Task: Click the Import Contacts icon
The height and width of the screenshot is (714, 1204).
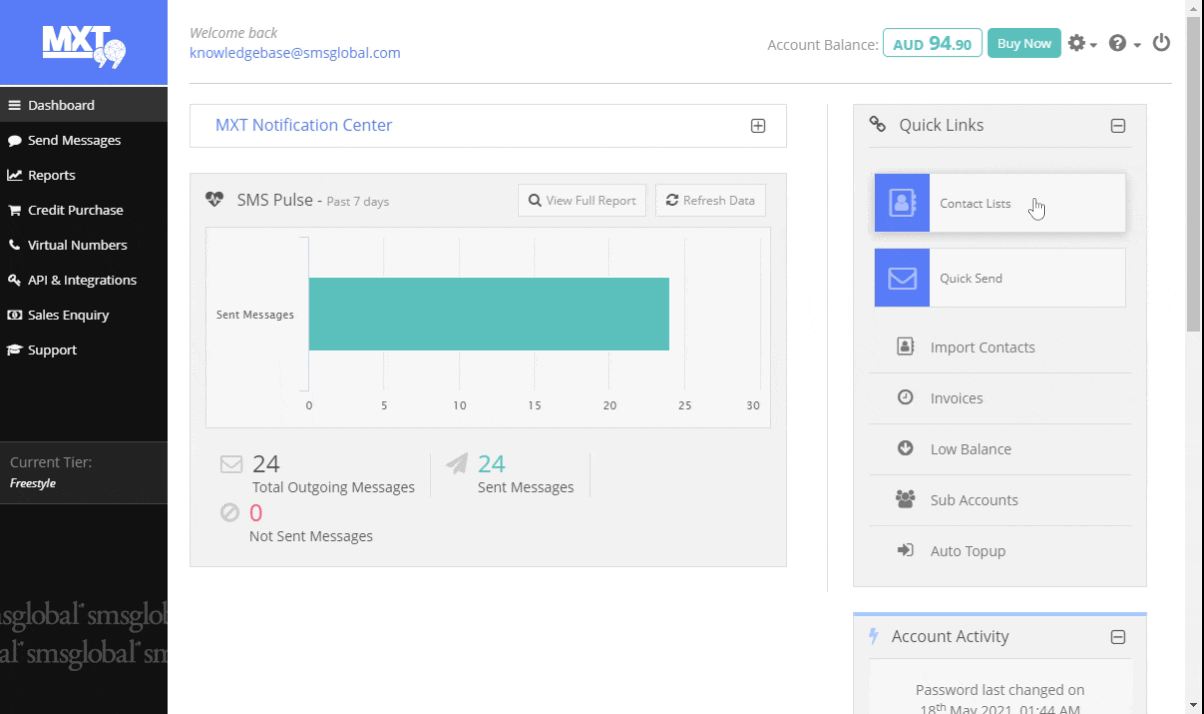Action: click(x=905, y=347)
